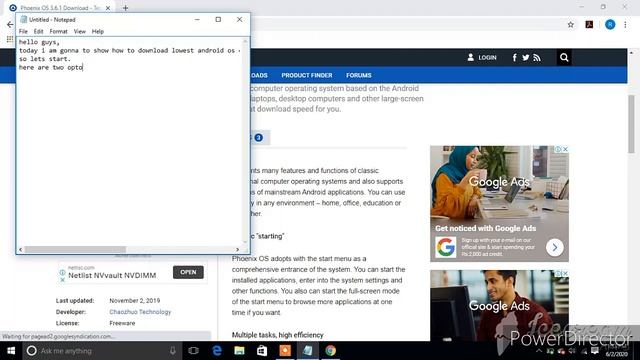Click the 'November 2, 2019' date text
Image resolution: width=640 pixels, height=360 pixels.
[135, 300]
